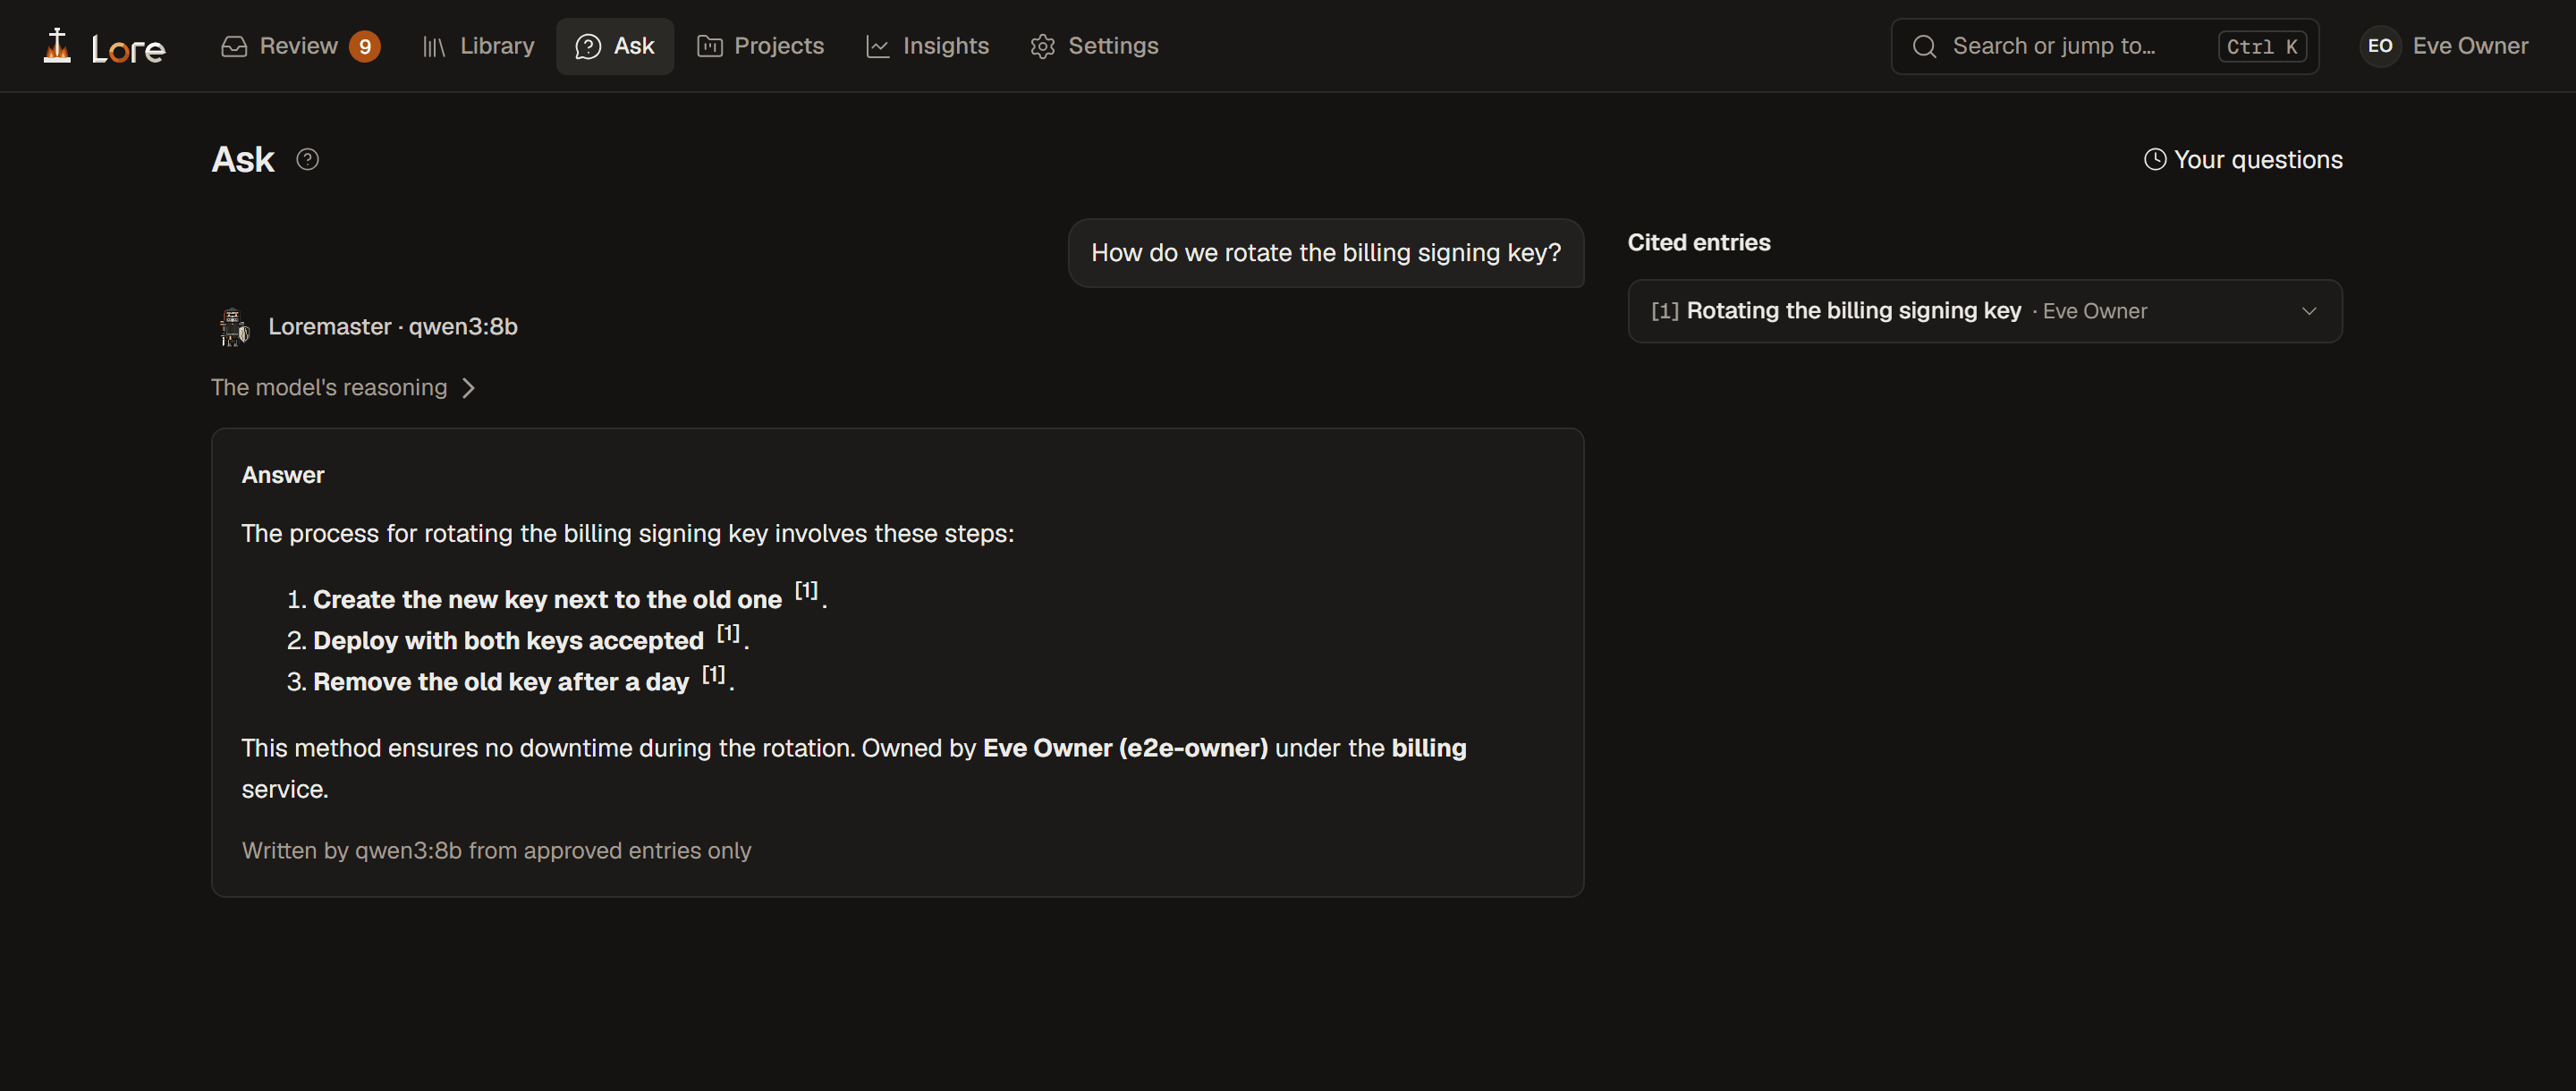Go to the Projects tab
2576x1091 pixels.
(760, 46)
